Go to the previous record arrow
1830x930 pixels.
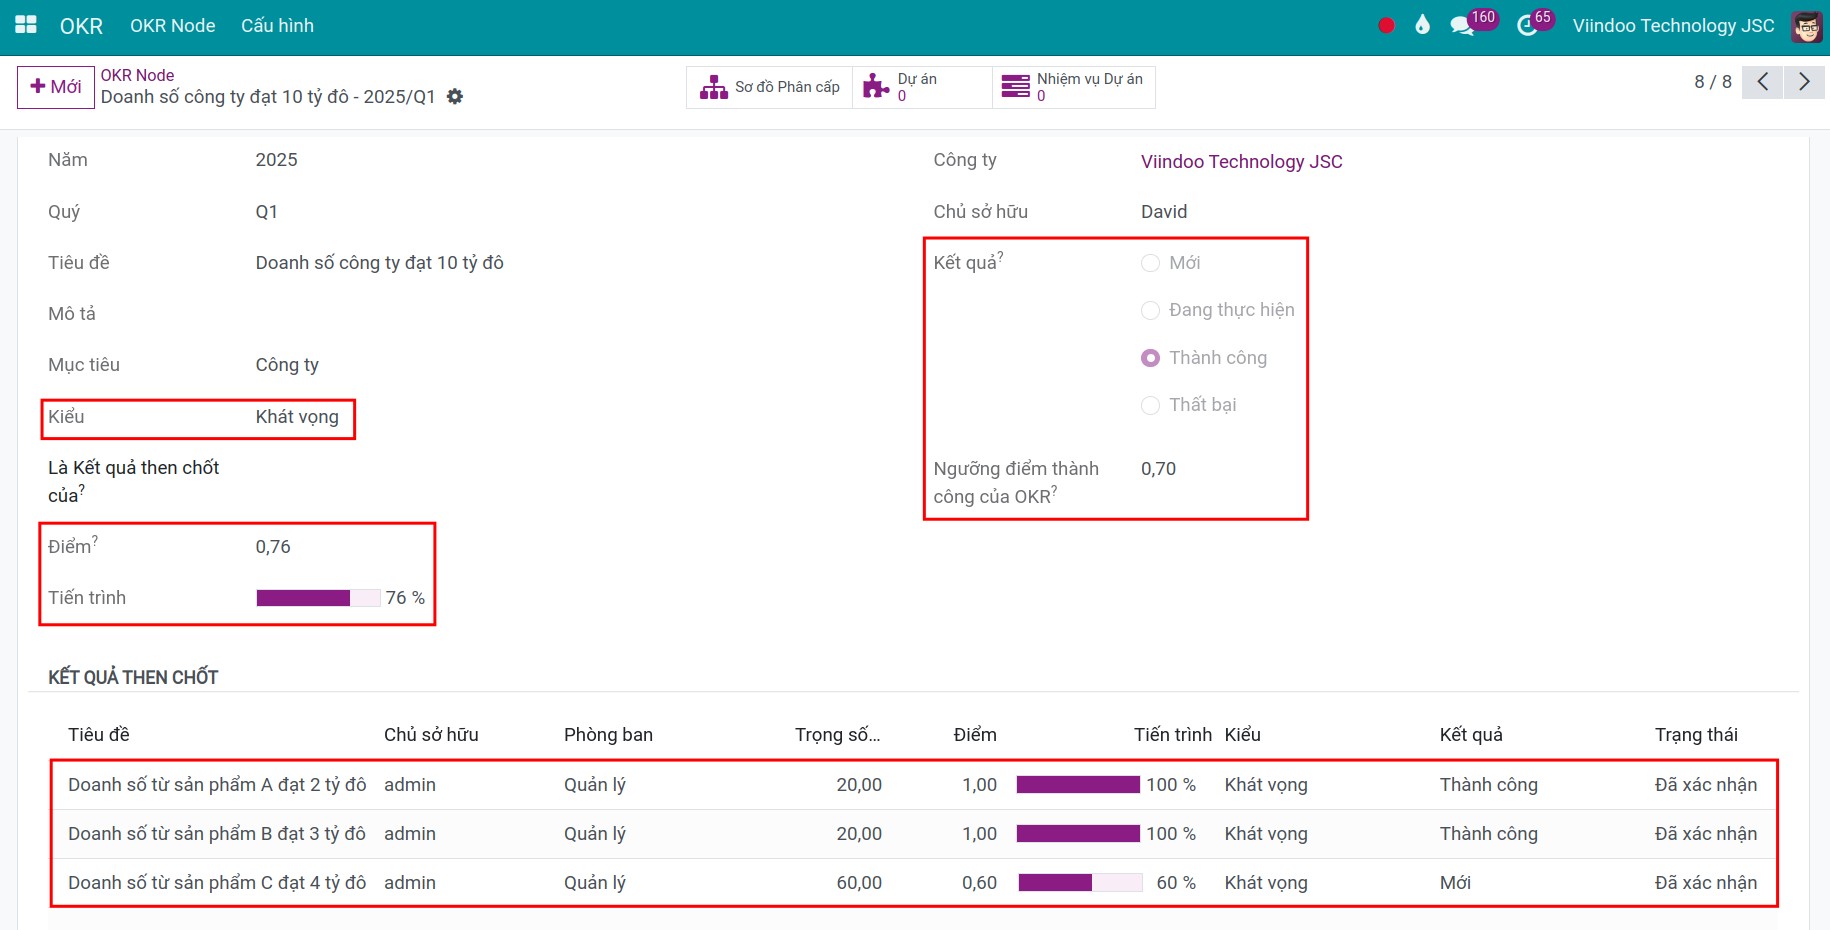pos(1762,82)
